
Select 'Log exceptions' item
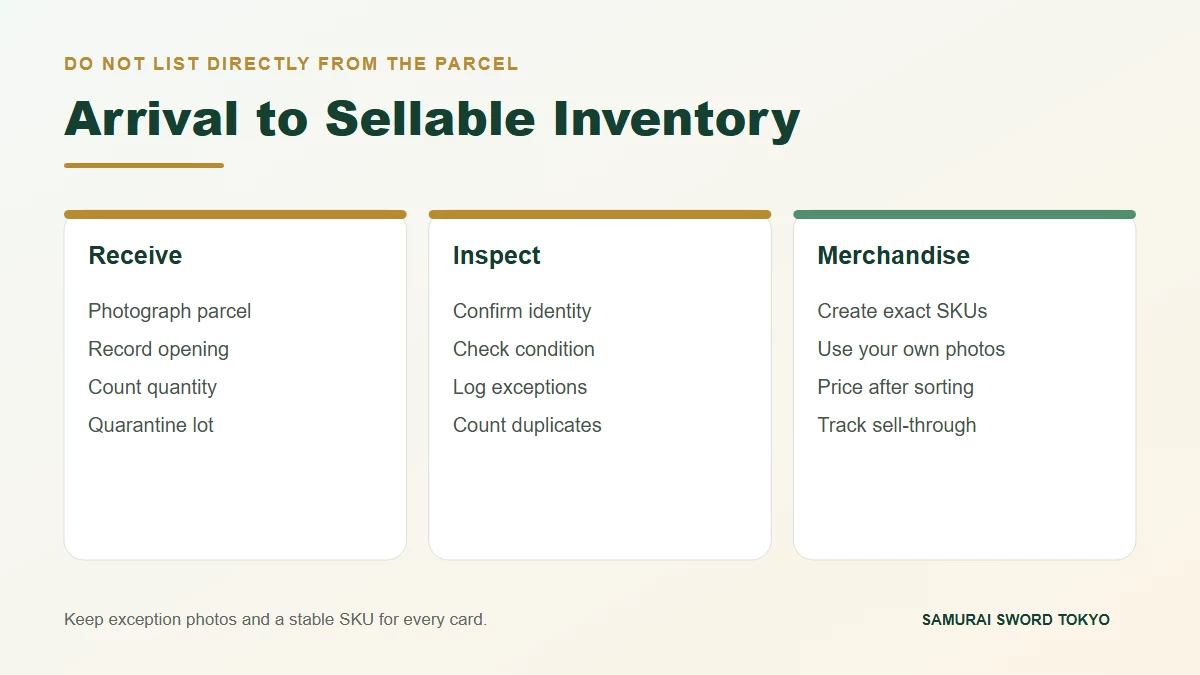520,387
